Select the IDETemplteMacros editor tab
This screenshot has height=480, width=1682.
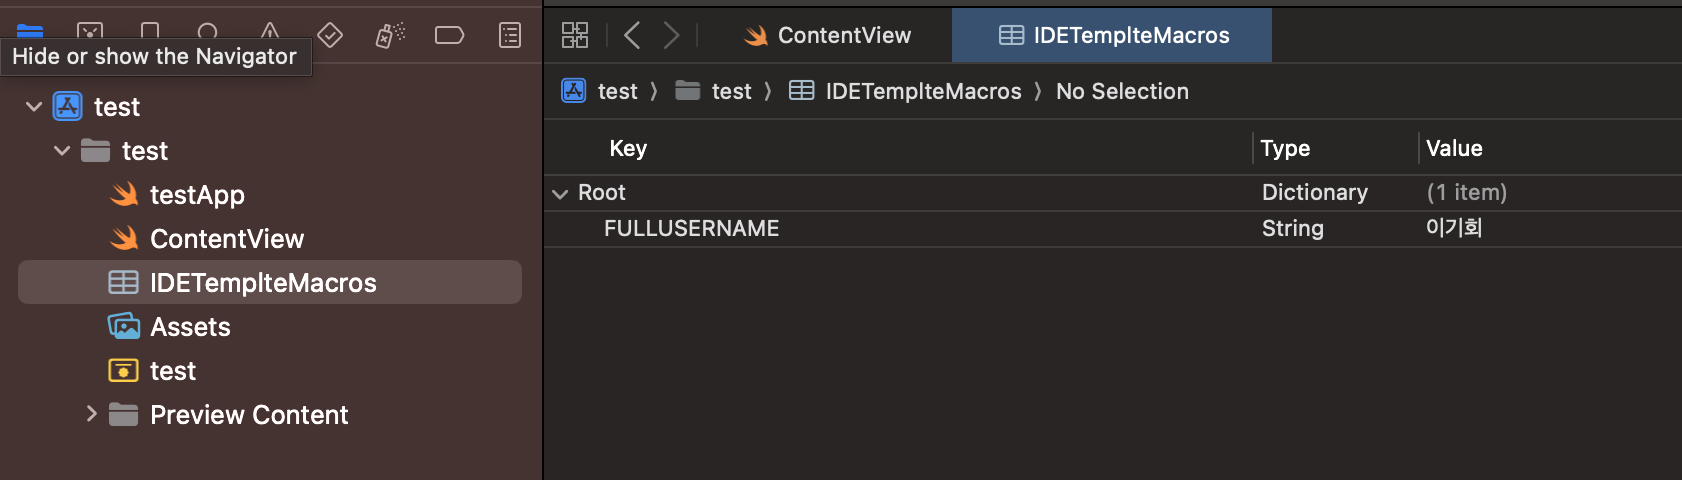(x=1112, y=35)
